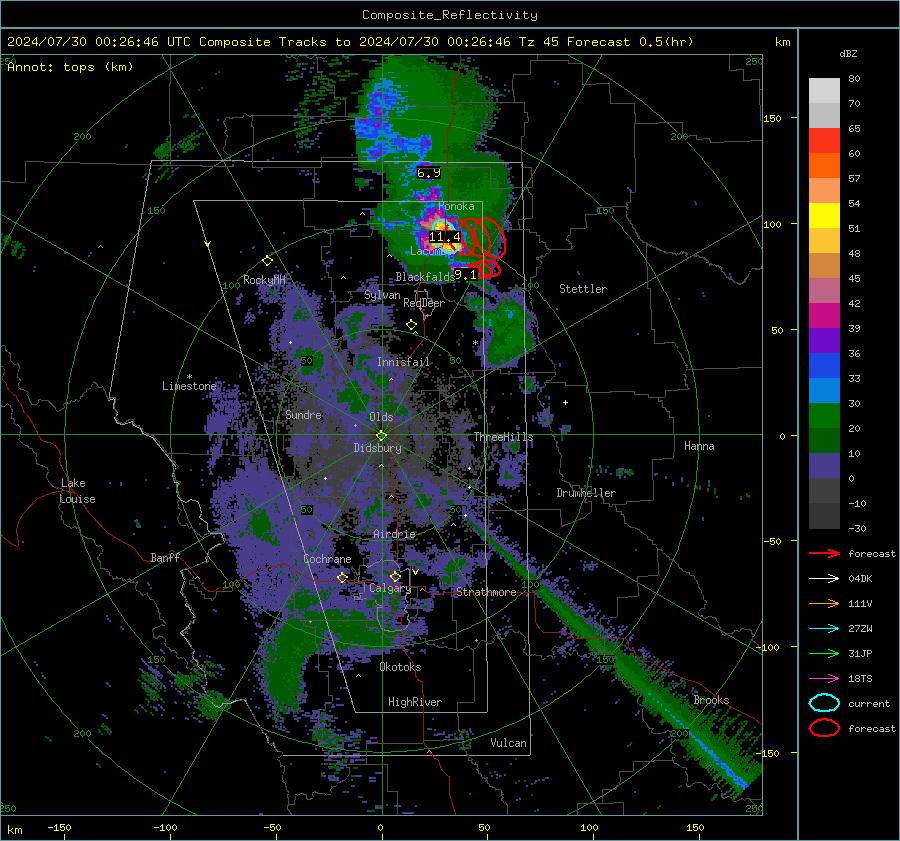The height and width of the screenshot is (841, 900).
Task: Click the Banff town label
Action: pyautogui.click(x=165, y=557)
